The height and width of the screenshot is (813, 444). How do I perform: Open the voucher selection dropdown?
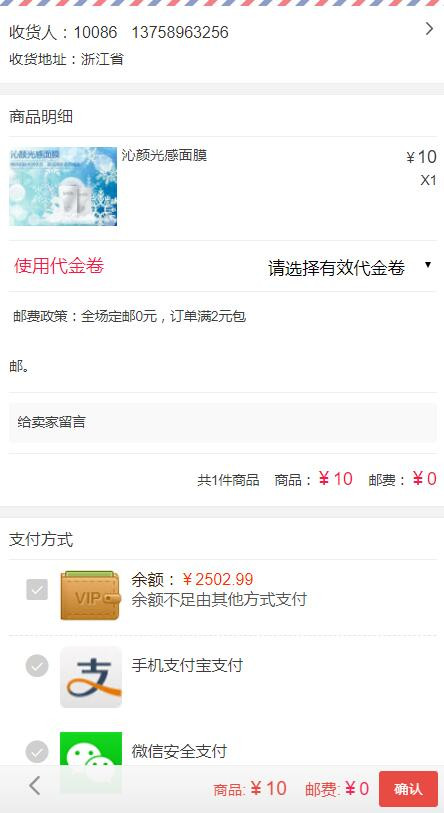coord(350,267)
